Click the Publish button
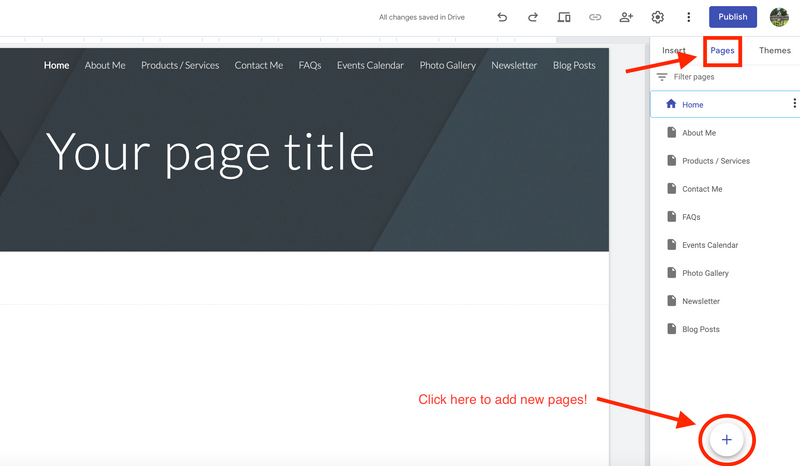 click(x=733, y=17)
